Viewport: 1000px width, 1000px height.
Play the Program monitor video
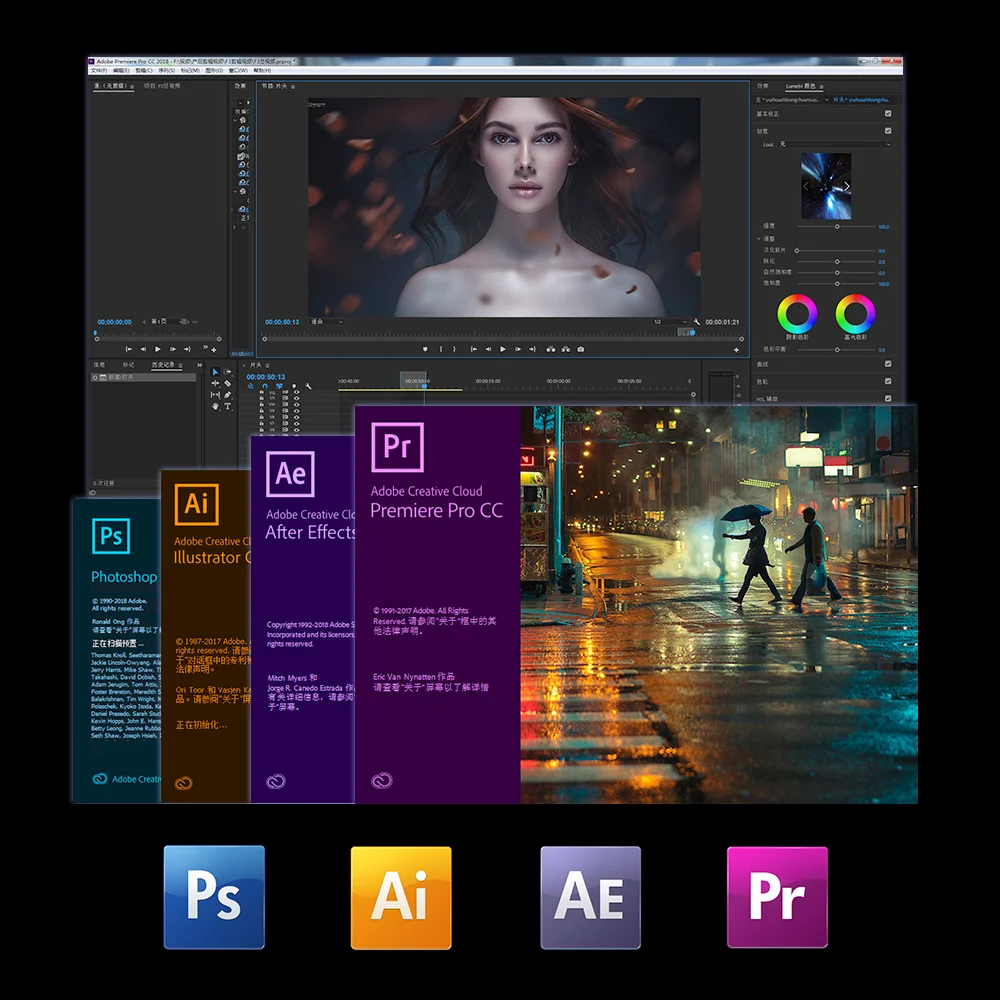coord(502,349)
